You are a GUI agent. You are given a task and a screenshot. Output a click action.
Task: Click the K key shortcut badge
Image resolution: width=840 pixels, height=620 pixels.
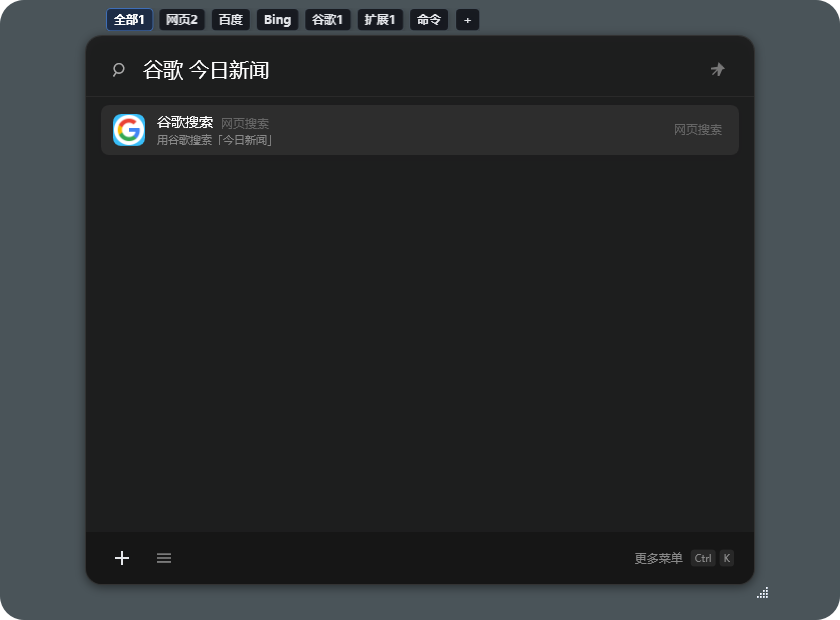tap(727, 558)
